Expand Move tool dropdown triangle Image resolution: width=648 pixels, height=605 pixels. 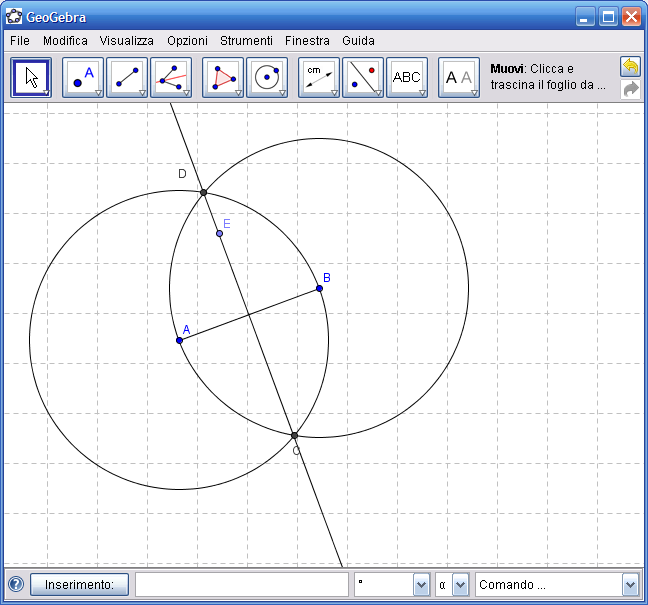(46, 93)
